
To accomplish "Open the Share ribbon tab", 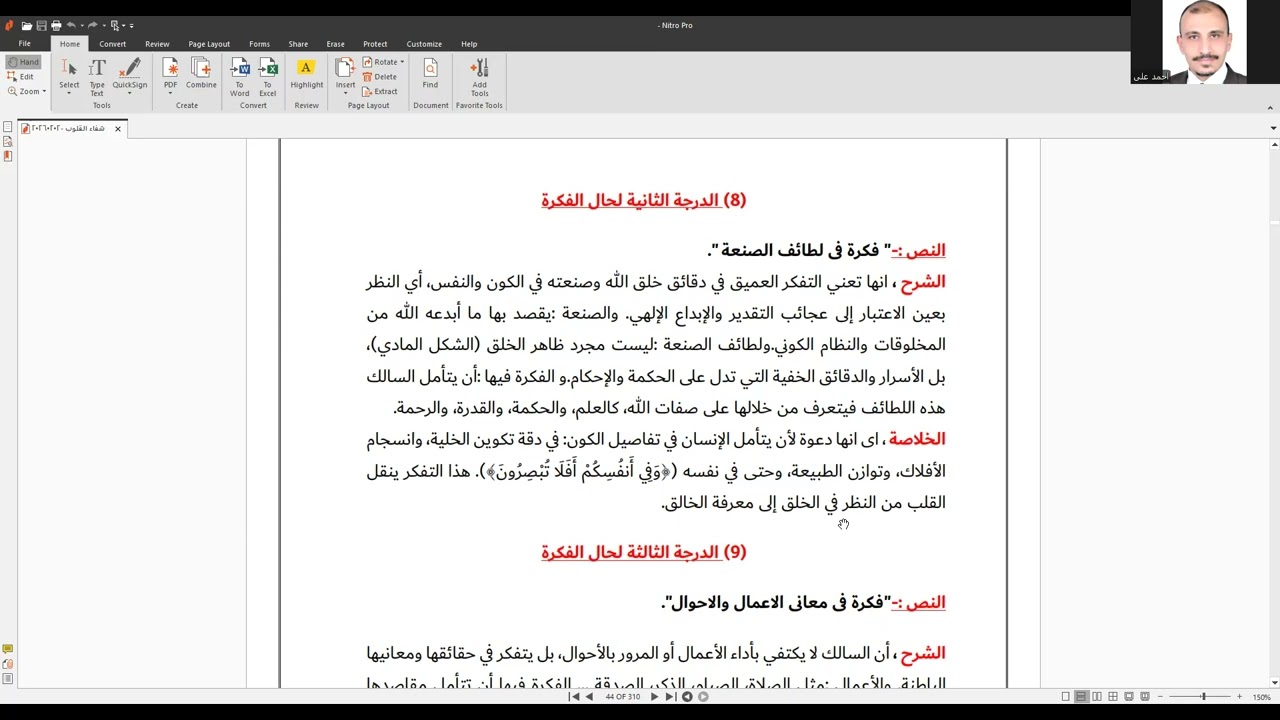I will coord(298,44).
